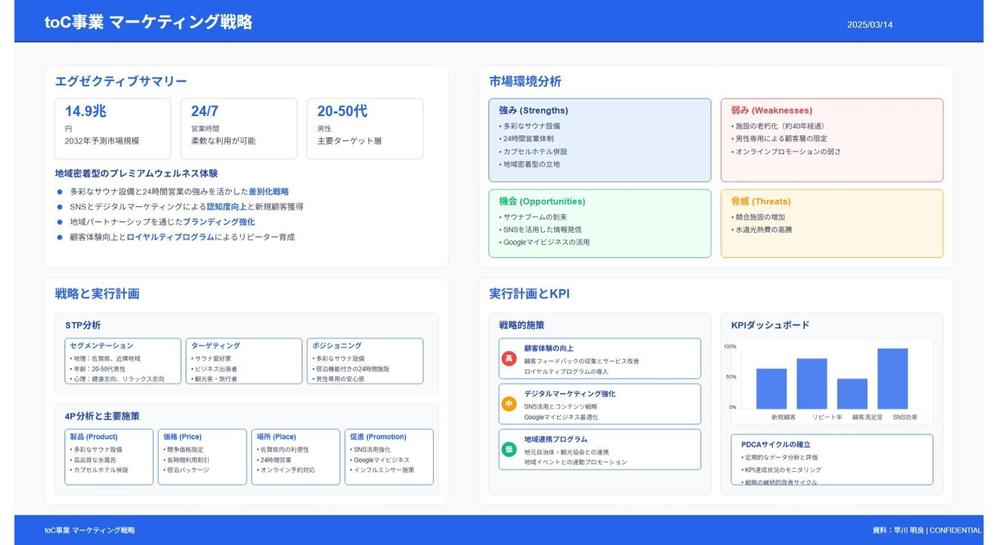This screenshot has height=545, width=998.
Task: Click the footer 資料：早川 明良 | CONFIDENTIAL text
Action: pos(927,530)
